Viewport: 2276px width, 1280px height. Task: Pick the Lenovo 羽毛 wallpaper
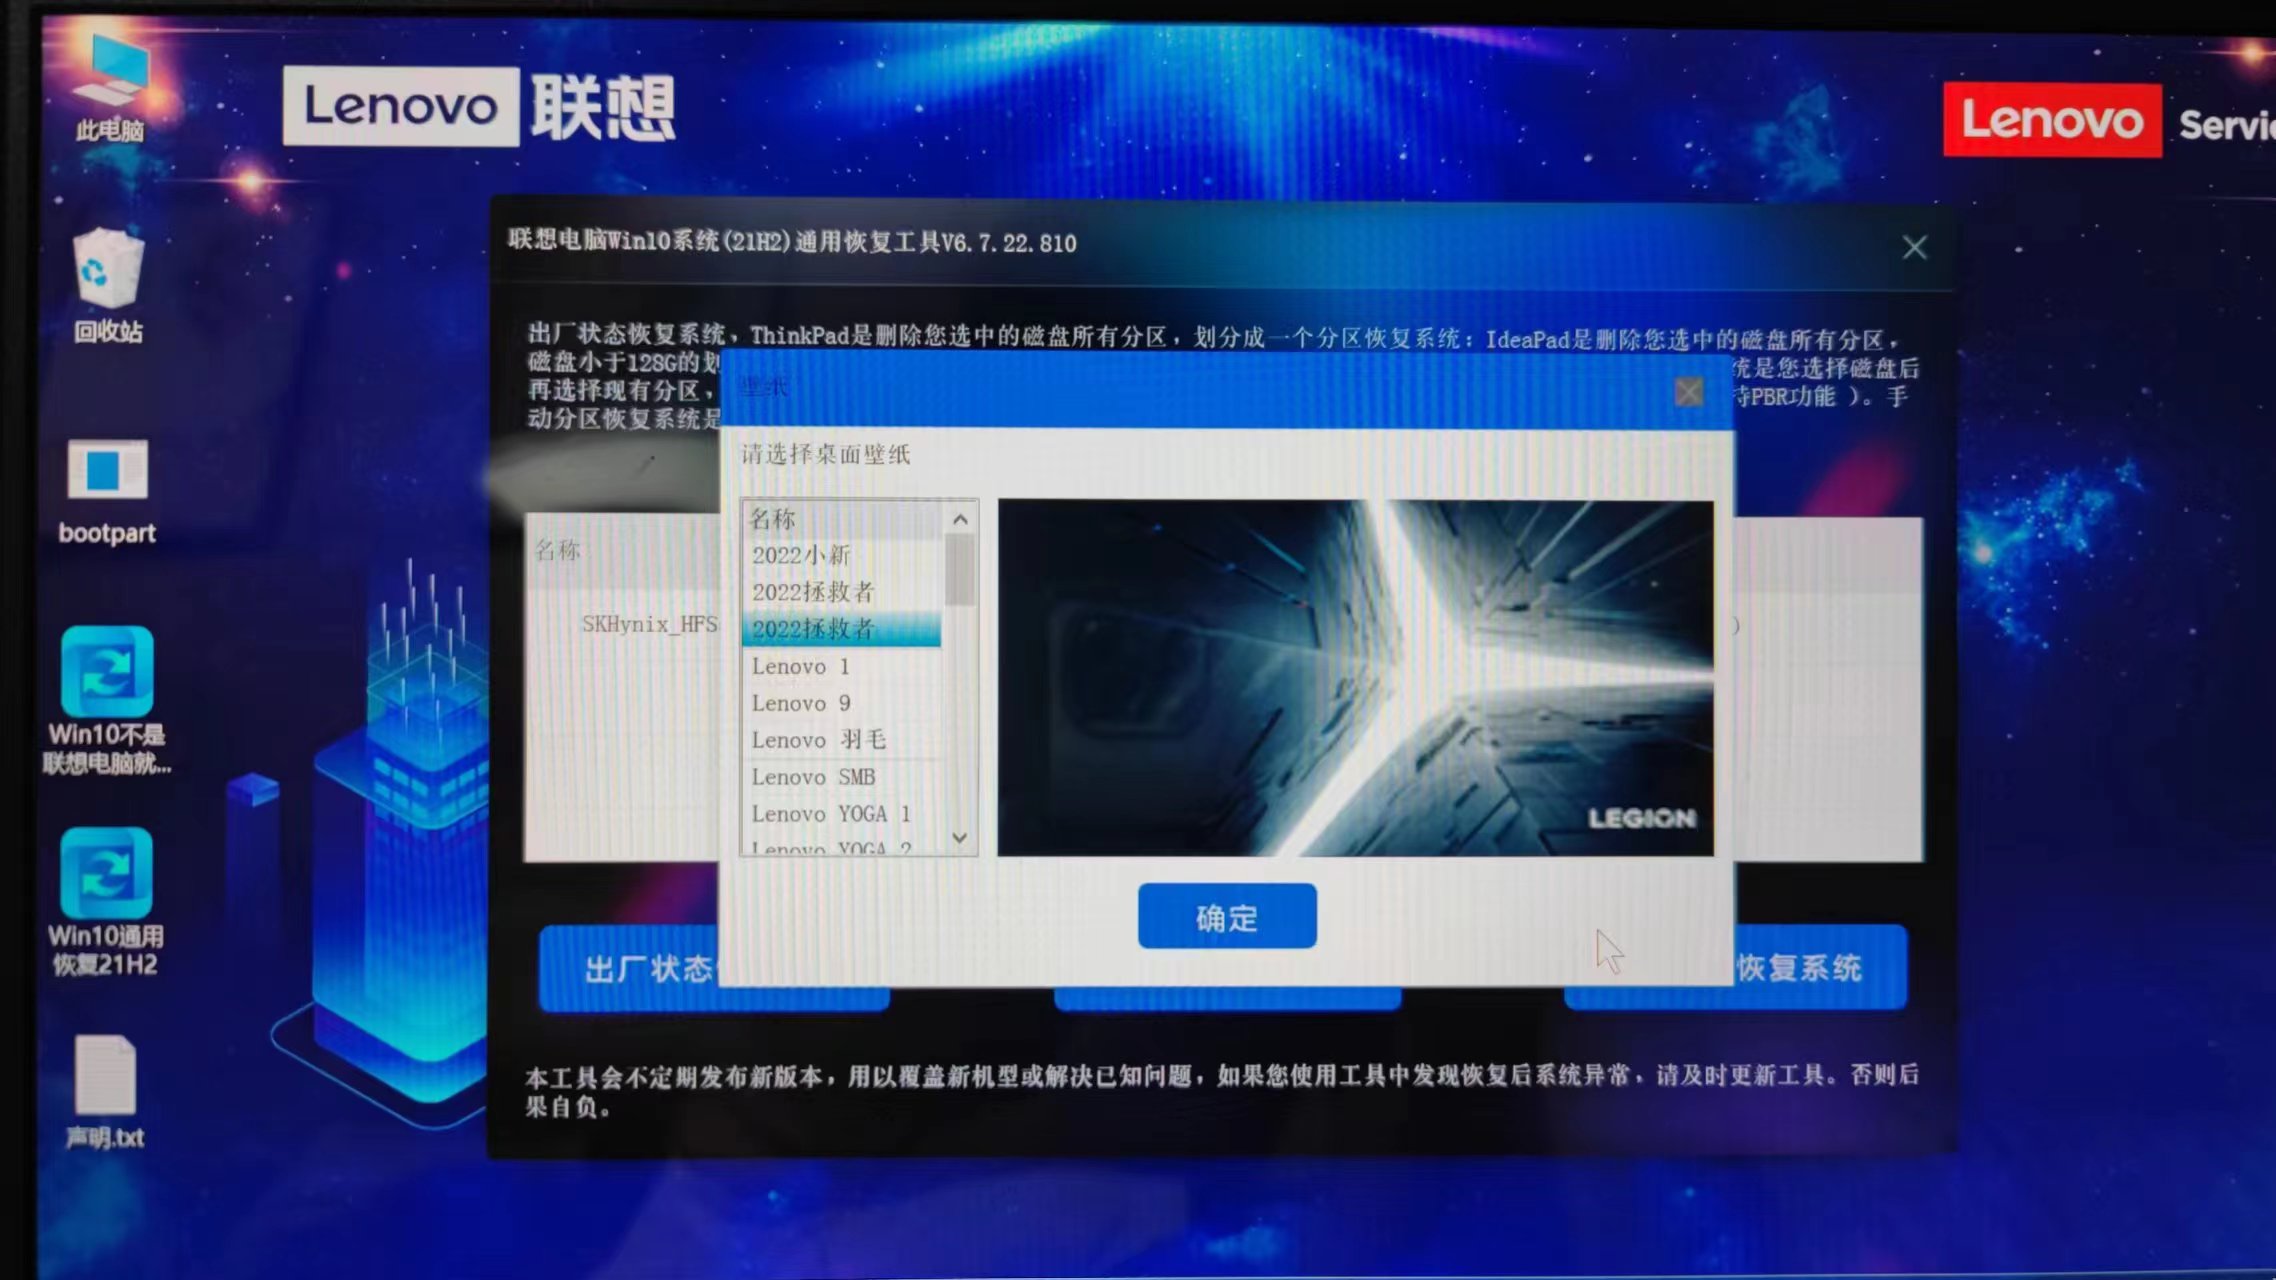[841, 740]
